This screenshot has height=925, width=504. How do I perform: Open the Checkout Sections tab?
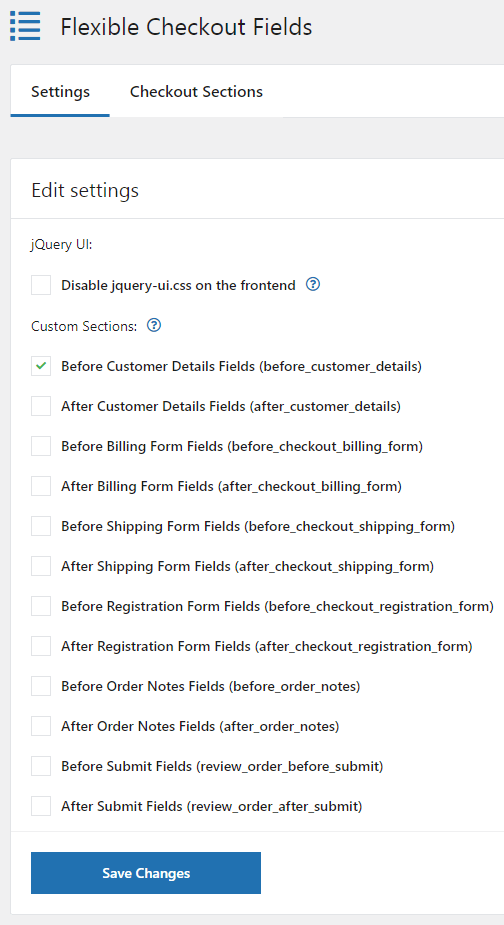pyautogui.click(x=196, y=92)
